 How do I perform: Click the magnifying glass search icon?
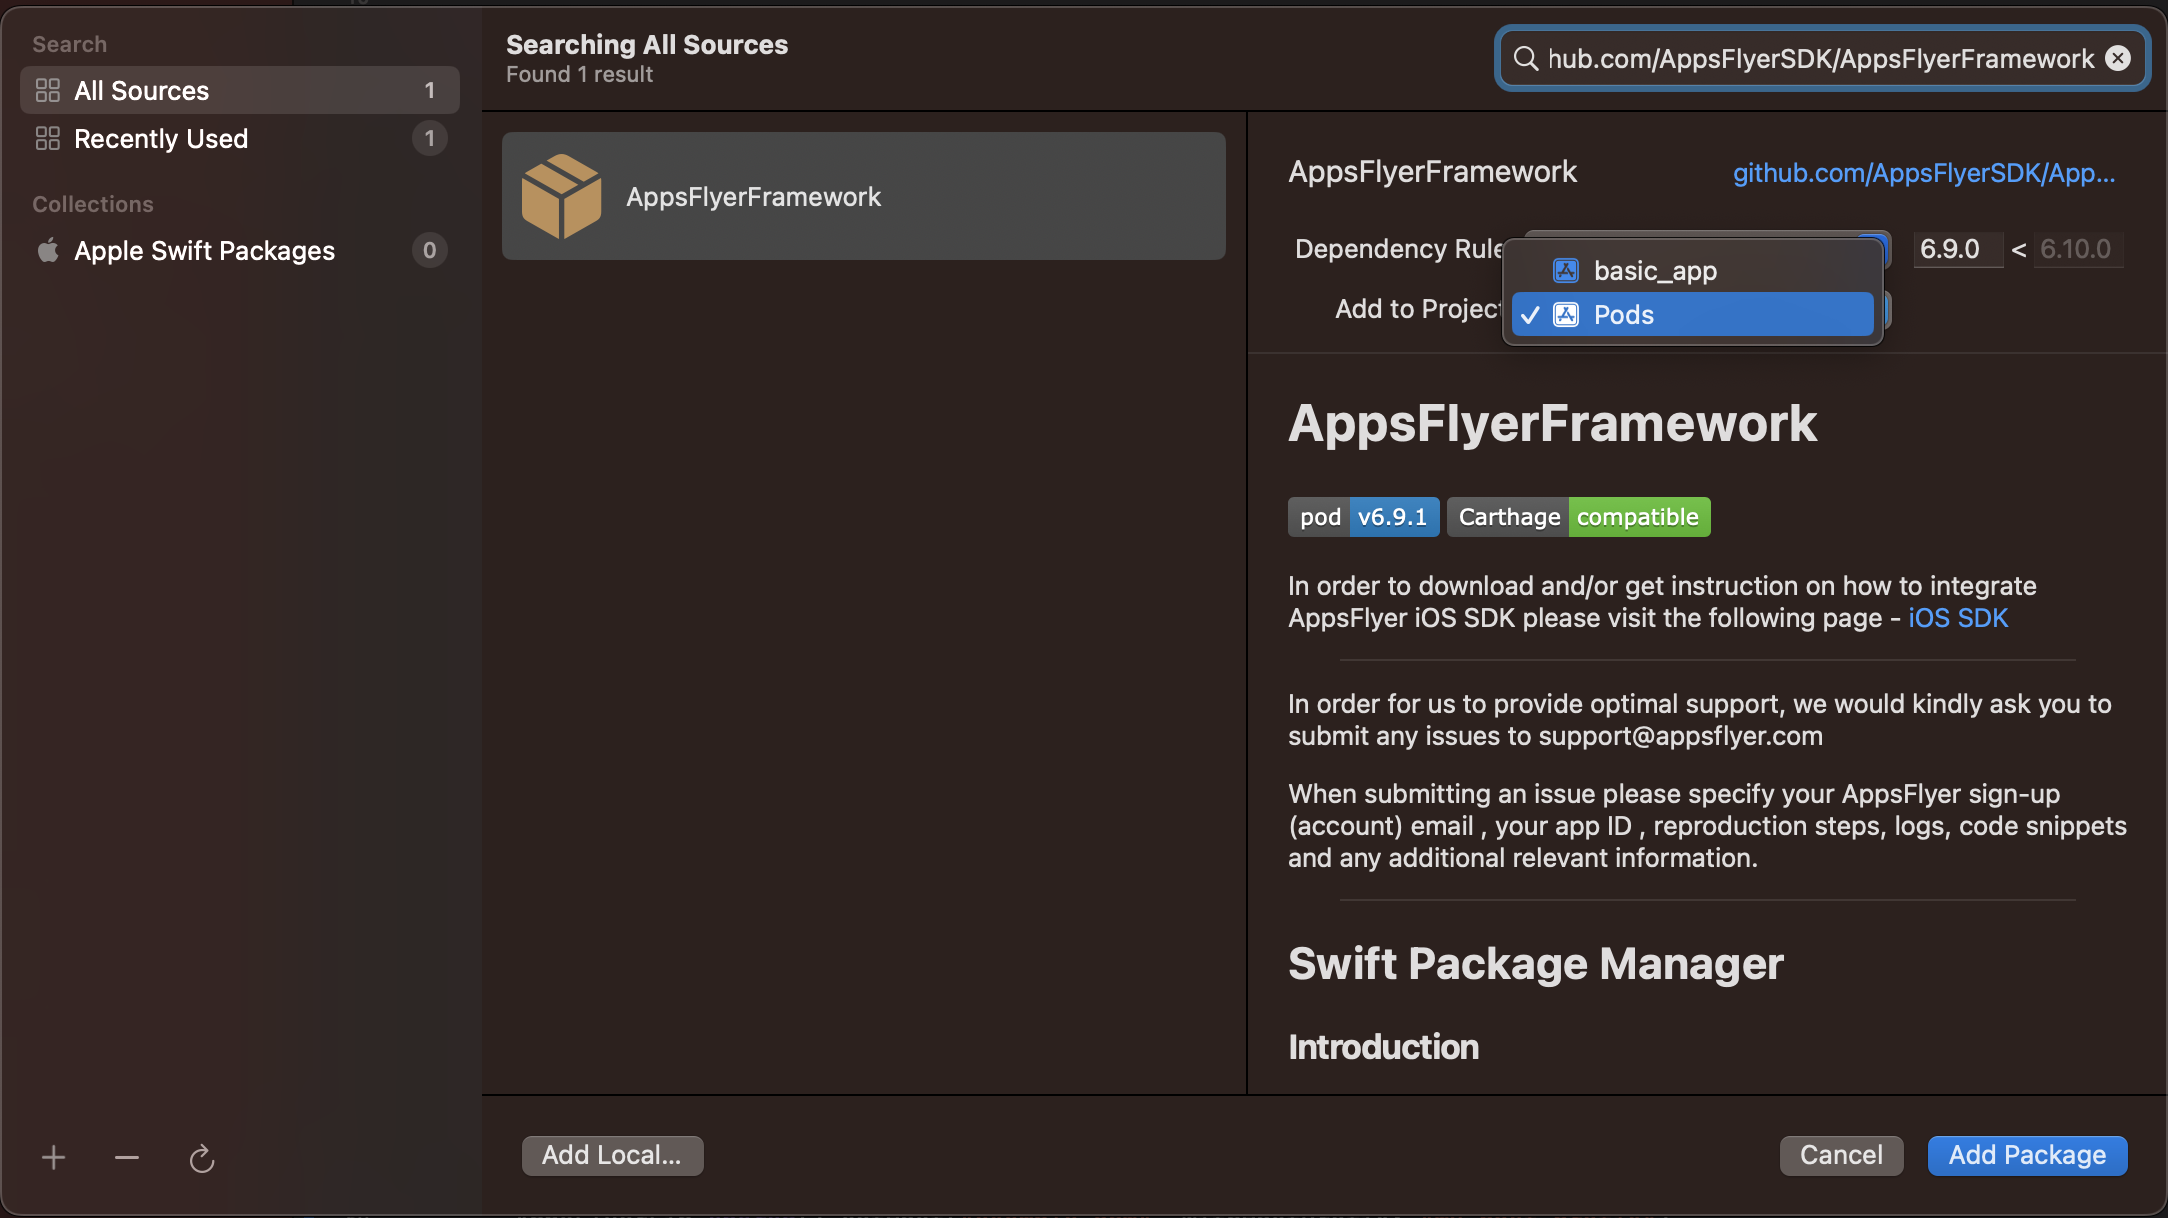tap(1525, 59)
